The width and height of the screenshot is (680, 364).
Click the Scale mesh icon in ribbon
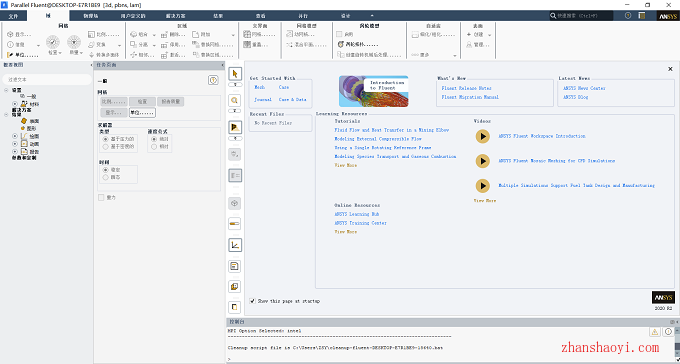(x=91, y=34)
